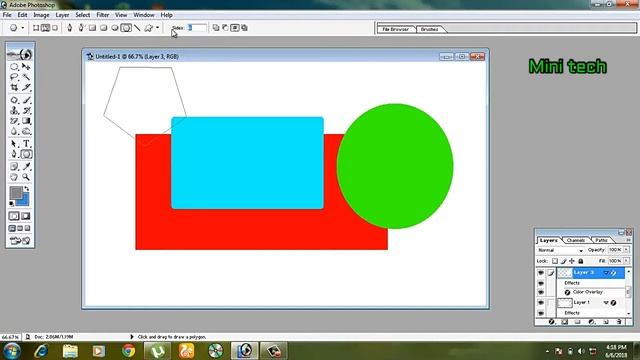The width and height of the screenshot is (640, 360).
Task: Click the foreground gray color swatch
Action: coord(16,193)
